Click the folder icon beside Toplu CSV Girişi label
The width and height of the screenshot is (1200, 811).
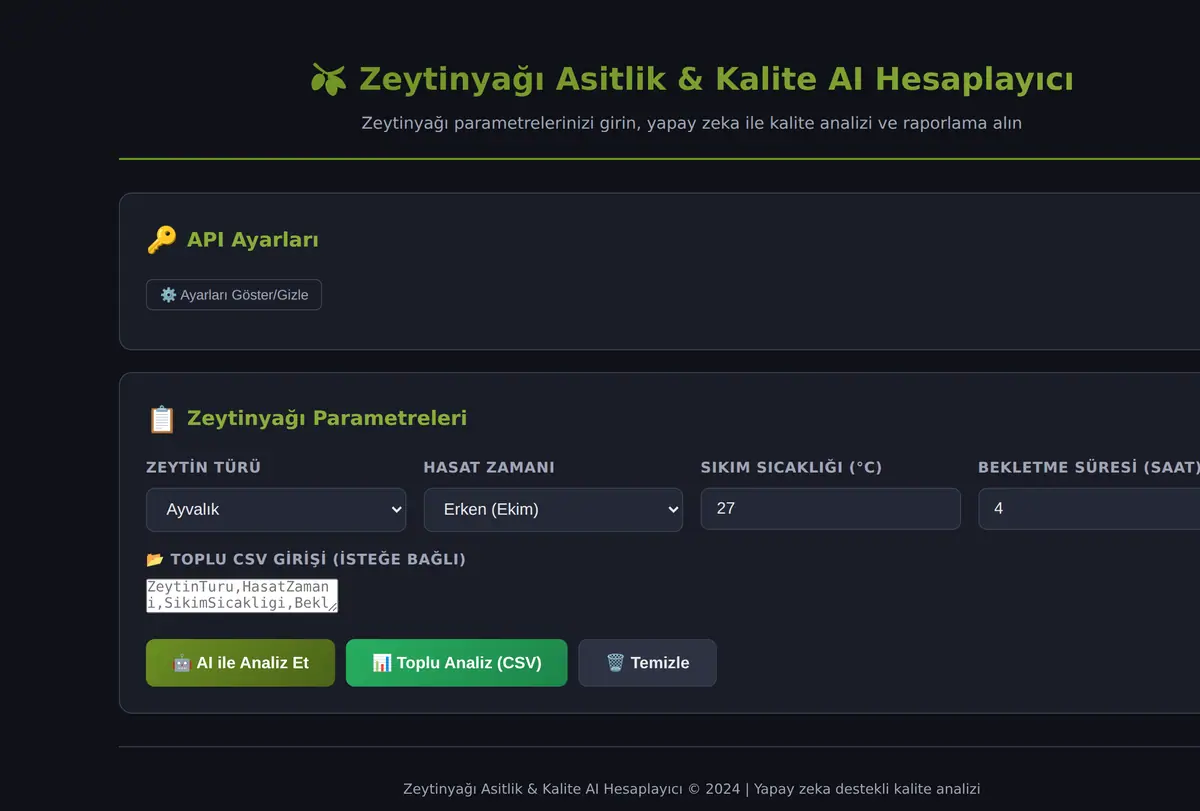(155, 559)
